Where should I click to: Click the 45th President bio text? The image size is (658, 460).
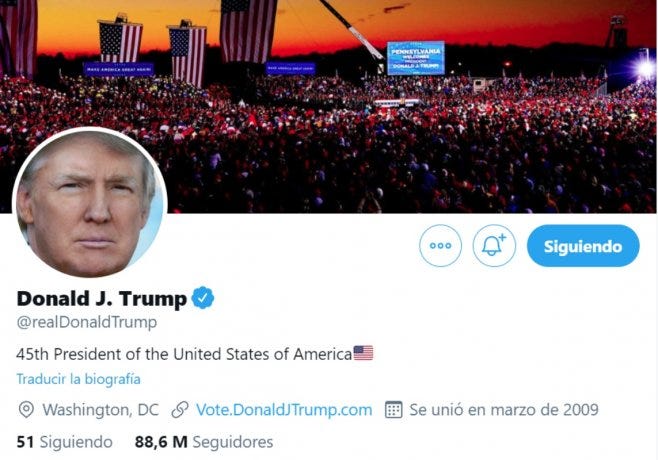pos(184,354)
